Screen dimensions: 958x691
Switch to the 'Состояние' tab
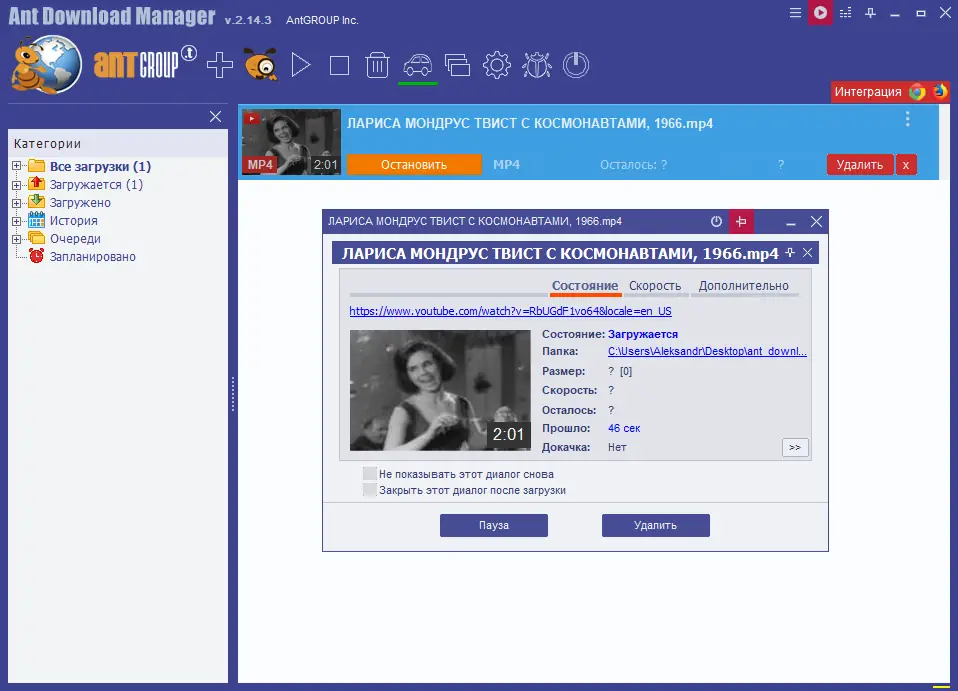[585, 285]
